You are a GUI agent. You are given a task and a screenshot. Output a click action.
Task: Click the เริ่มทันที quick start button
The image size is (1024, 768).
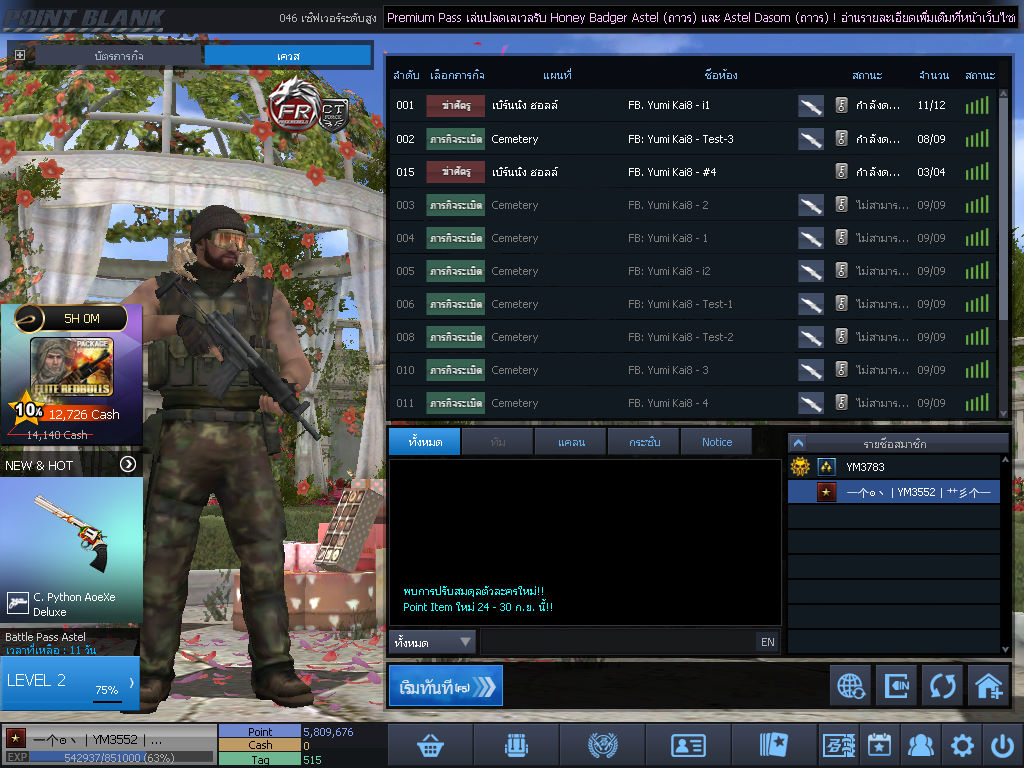446,686
